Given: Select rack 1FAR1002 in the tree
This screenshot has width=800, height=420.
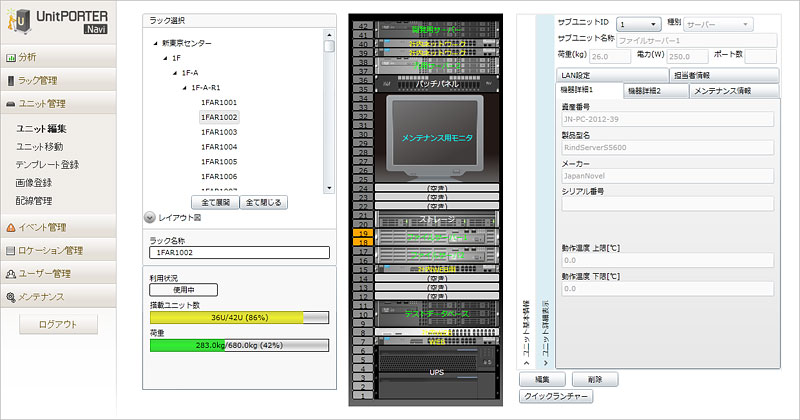Looking at the screenshot, I should (219, 117).
